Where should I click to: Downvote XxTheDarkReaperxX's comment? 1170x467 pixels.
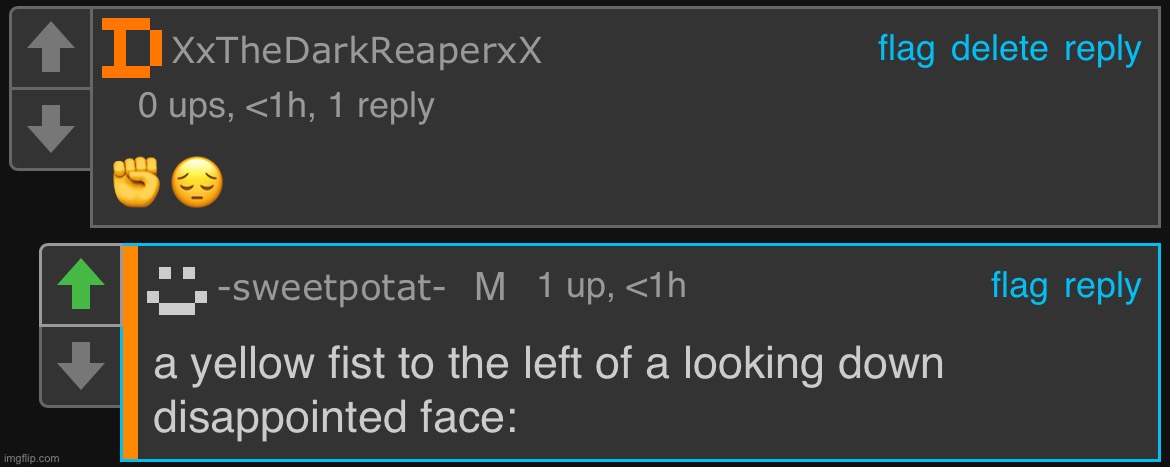pos(50,129)
